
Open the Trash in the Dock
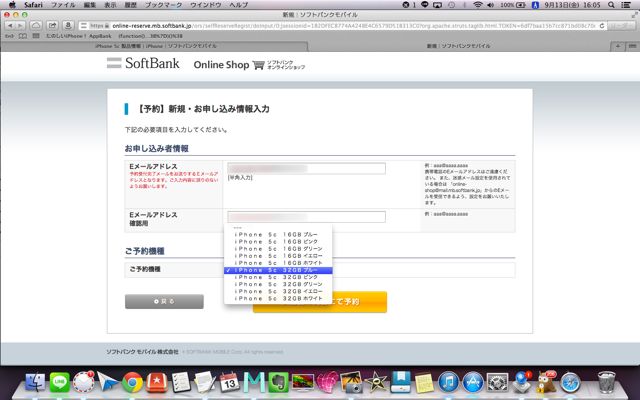pyautogui.click(x=606, y=382)
